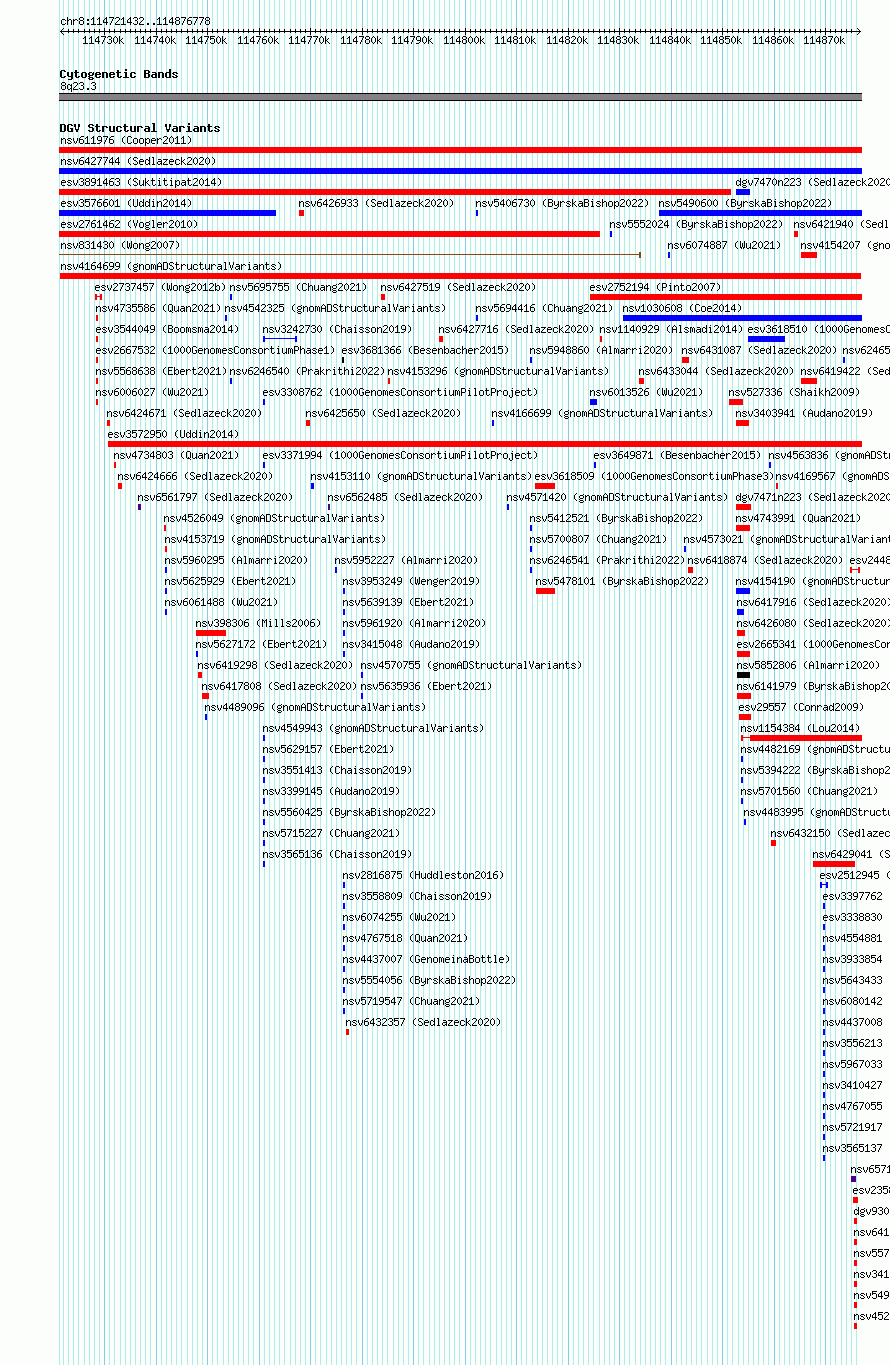Select nsv4489096 (gnomADStructuralVariants) label
The image size is (890, 1365).
pos(315,707)
